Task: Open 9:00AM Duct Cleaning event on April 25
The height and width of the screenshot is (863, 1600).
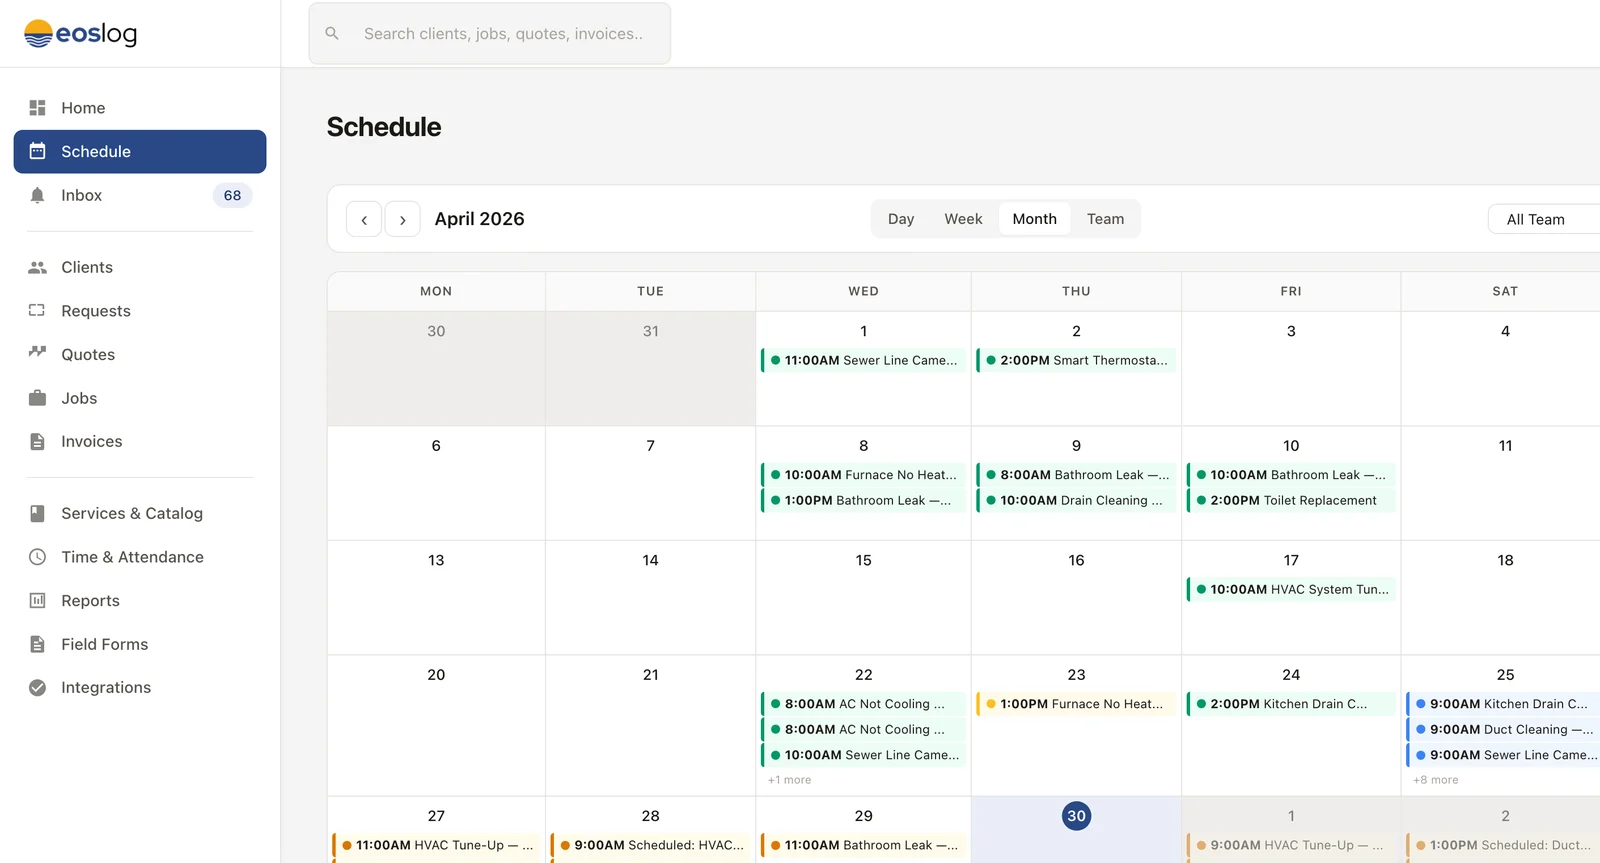Action: click(1503, 729)
